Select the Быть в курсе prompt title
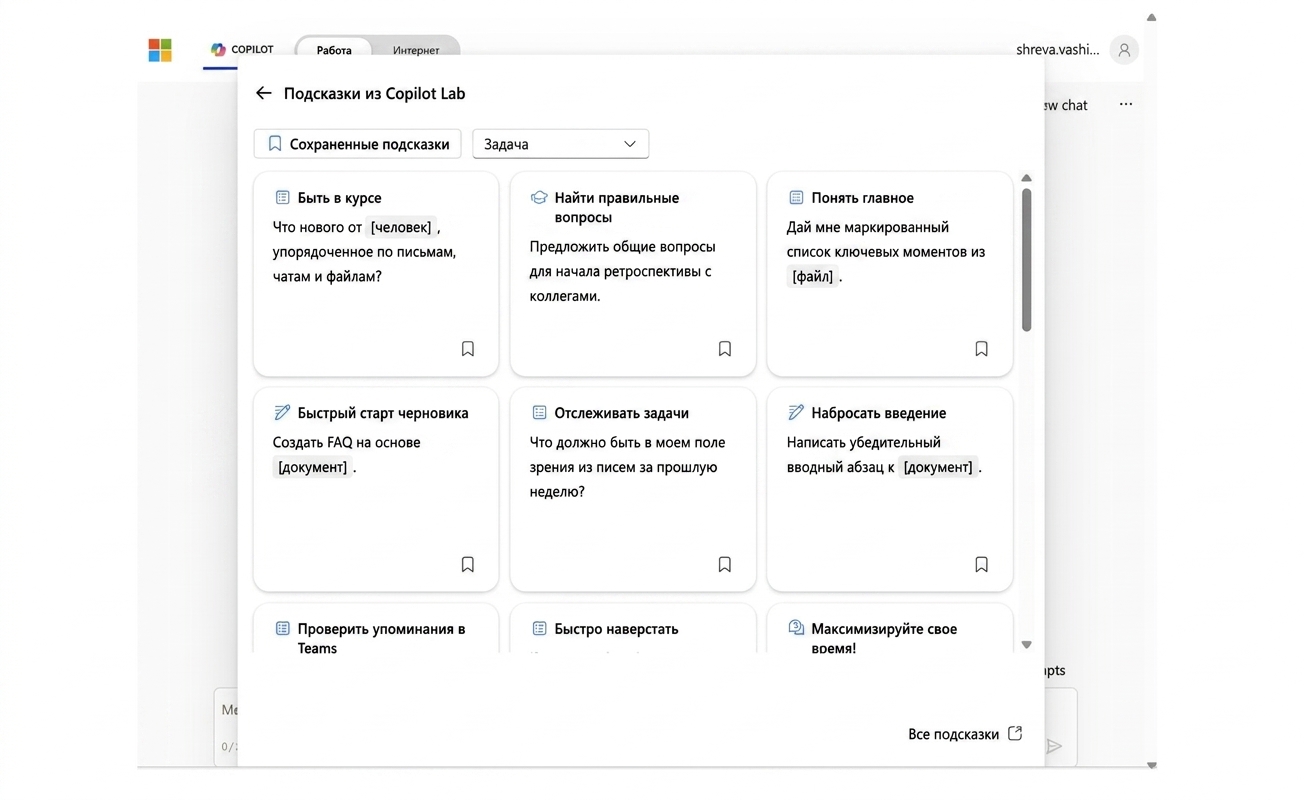The image size is (1304, 800). click(339, 198)
